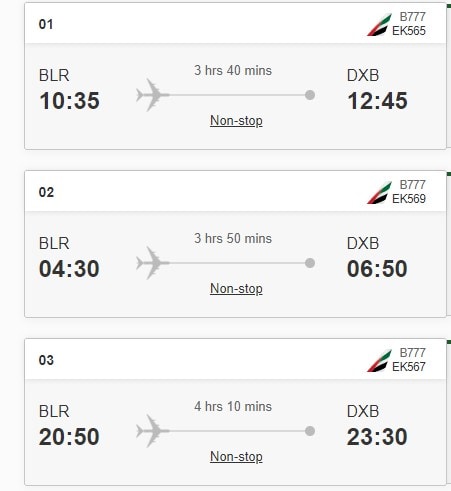Select flight option 03 header
451x491 pixels.
click(x=235, y=359)
